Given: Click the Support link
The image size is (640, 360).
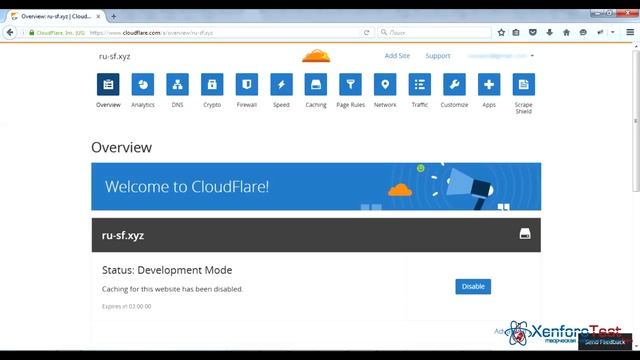Looking at the screenshot, I should click(x=438, y=56).
